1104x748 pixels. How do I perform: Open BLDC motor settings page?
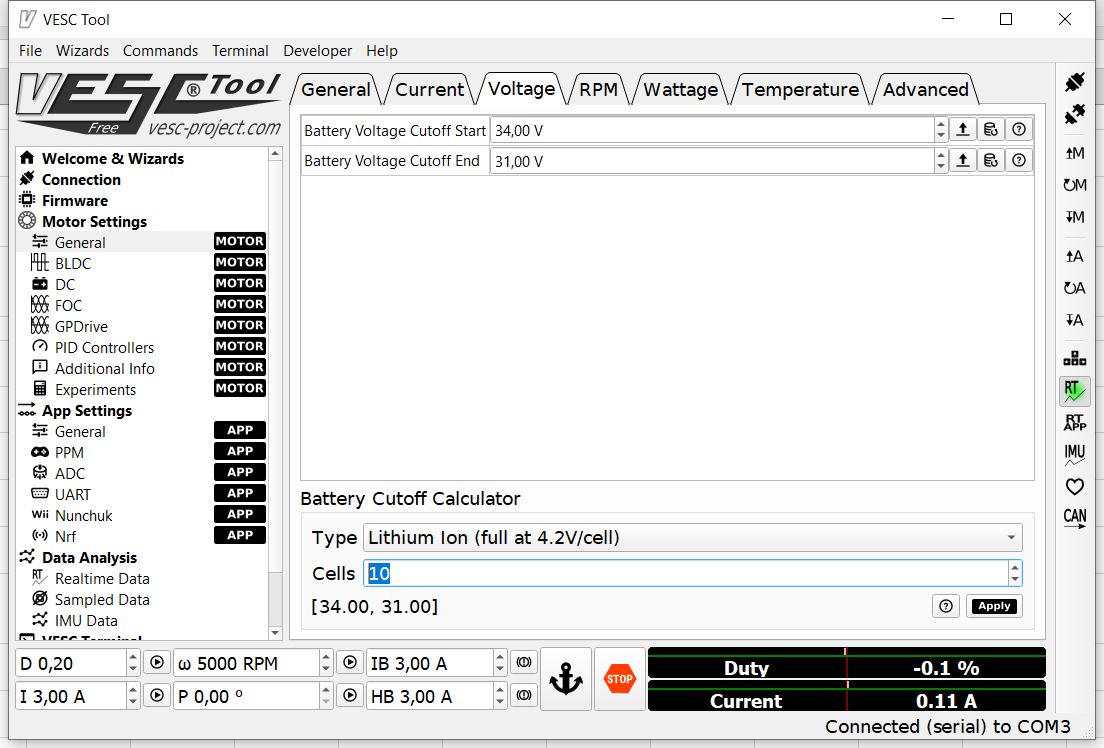tap(73, 263)
